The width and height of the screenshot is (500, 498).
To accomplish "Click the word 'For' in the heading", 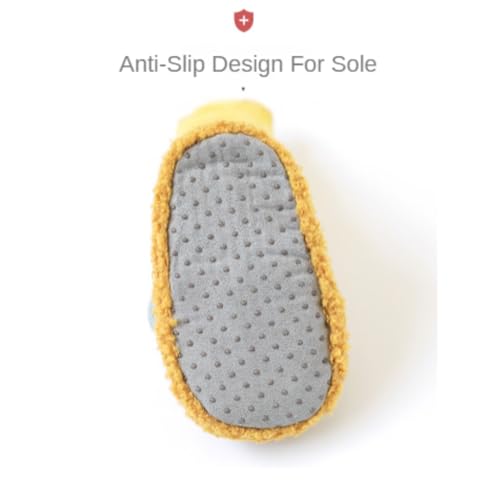I will point(307,63).
